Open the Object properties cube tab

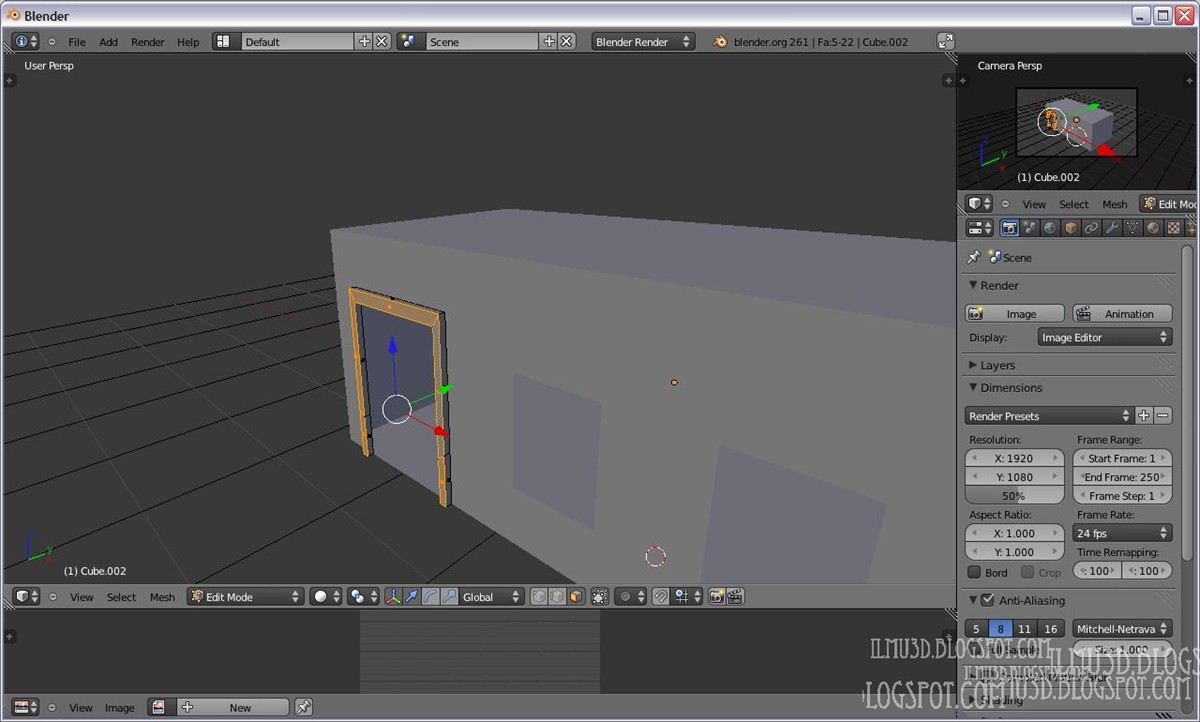point(1071,228)
